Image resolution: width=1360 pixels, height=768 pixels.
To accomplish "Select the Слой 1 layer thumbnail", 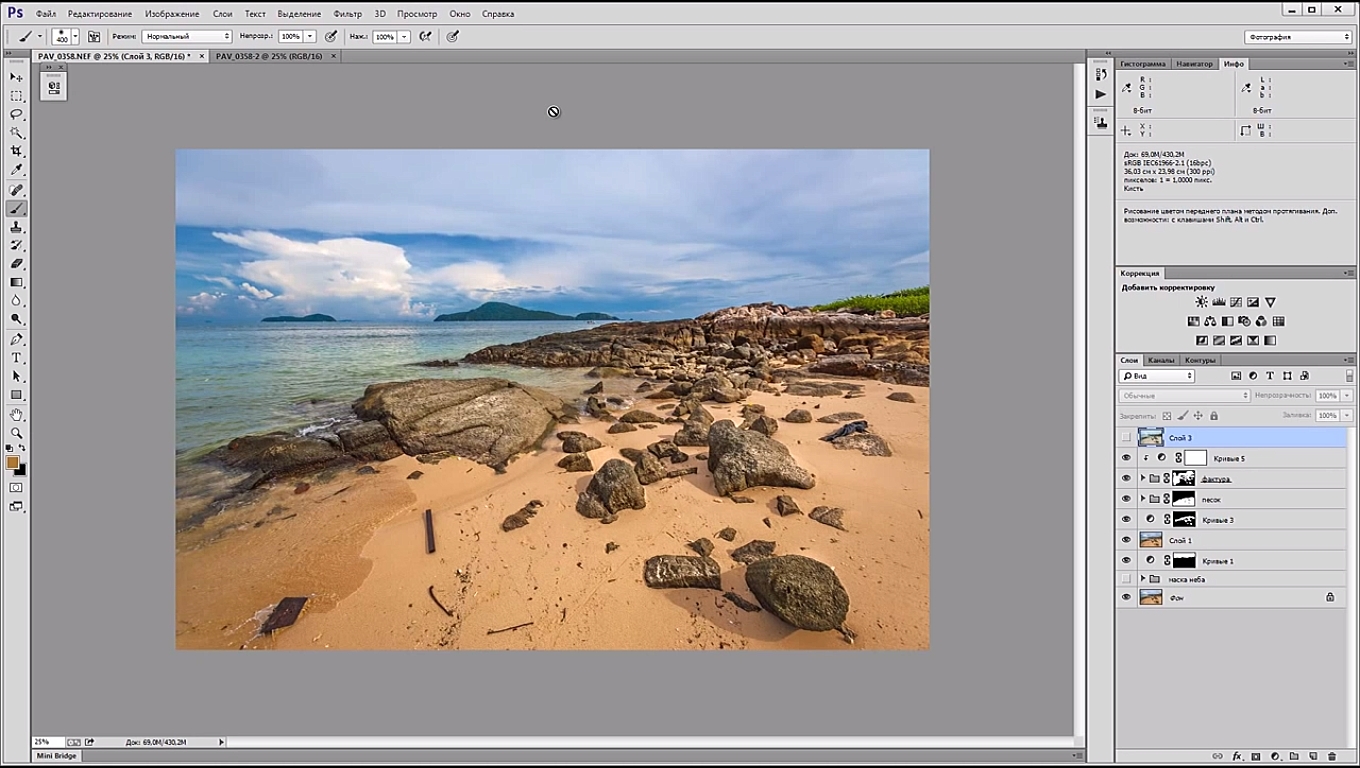I will click(x=1150, y=540).
